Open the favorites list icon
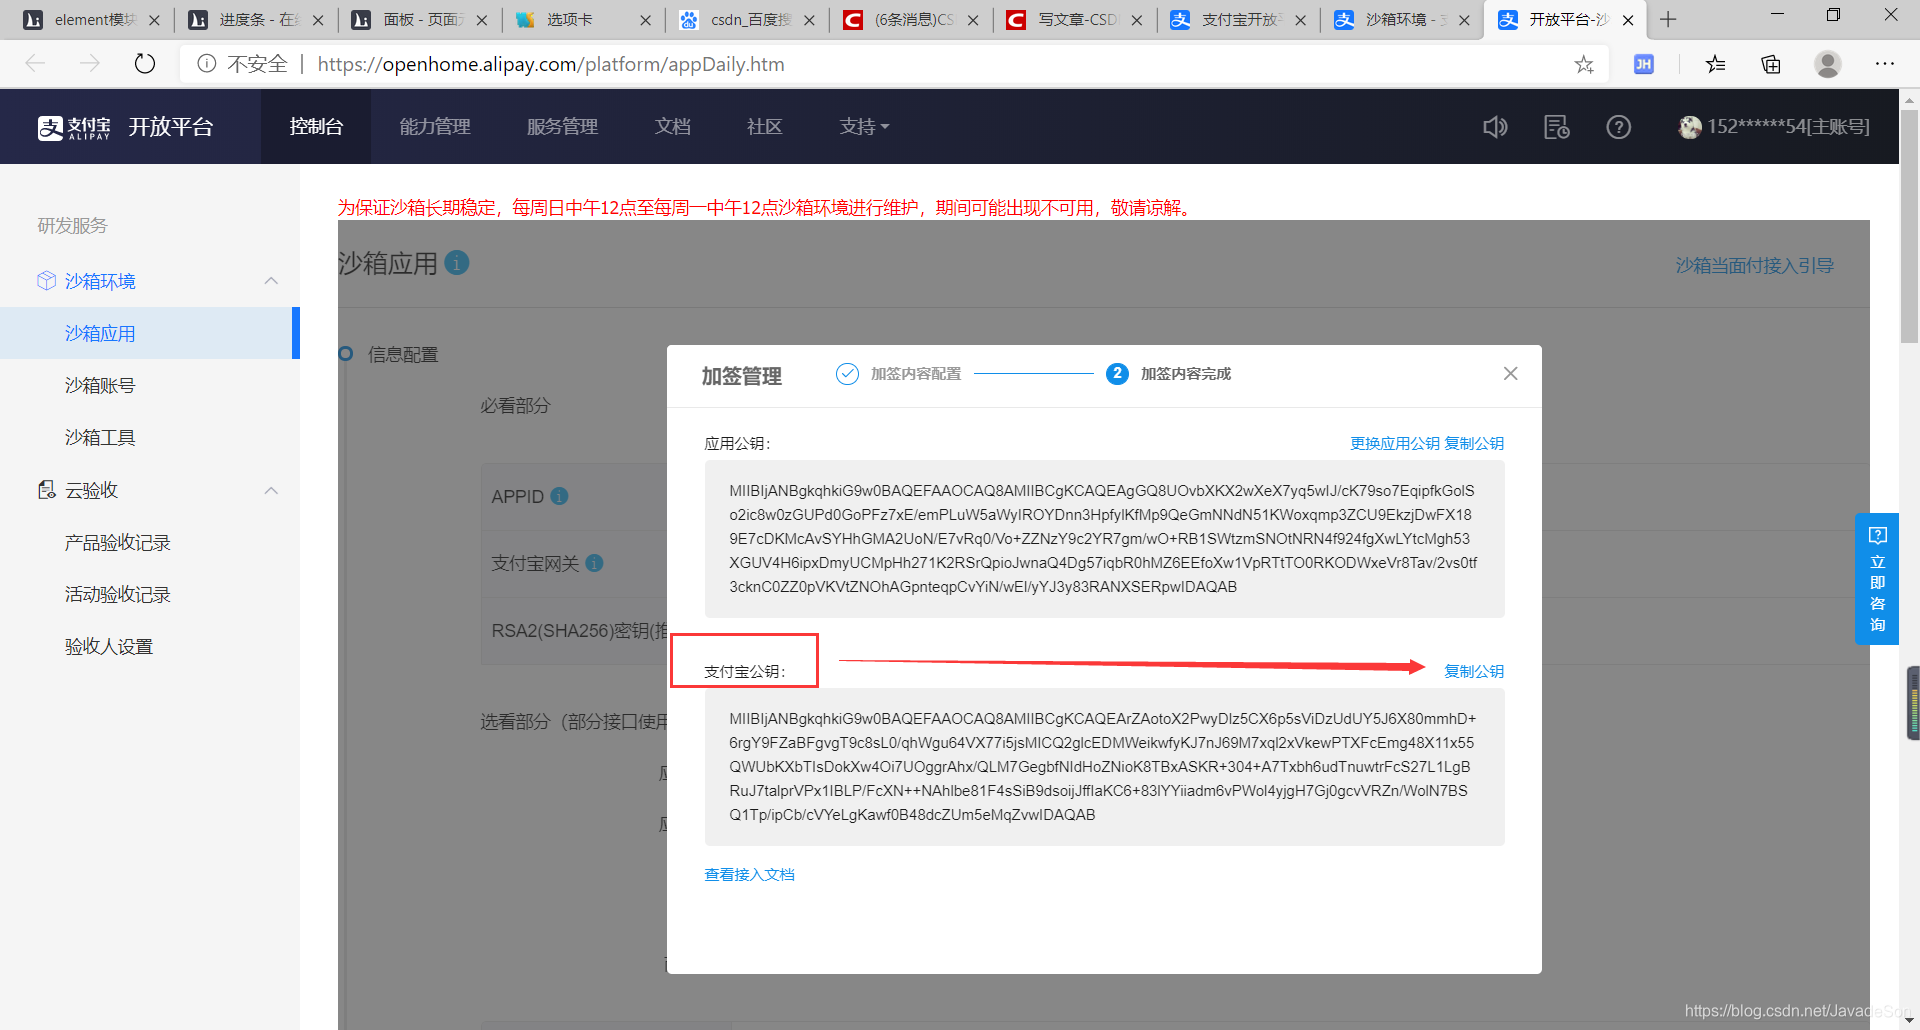1920x1030 pixels. click(x=1715, y=64)
